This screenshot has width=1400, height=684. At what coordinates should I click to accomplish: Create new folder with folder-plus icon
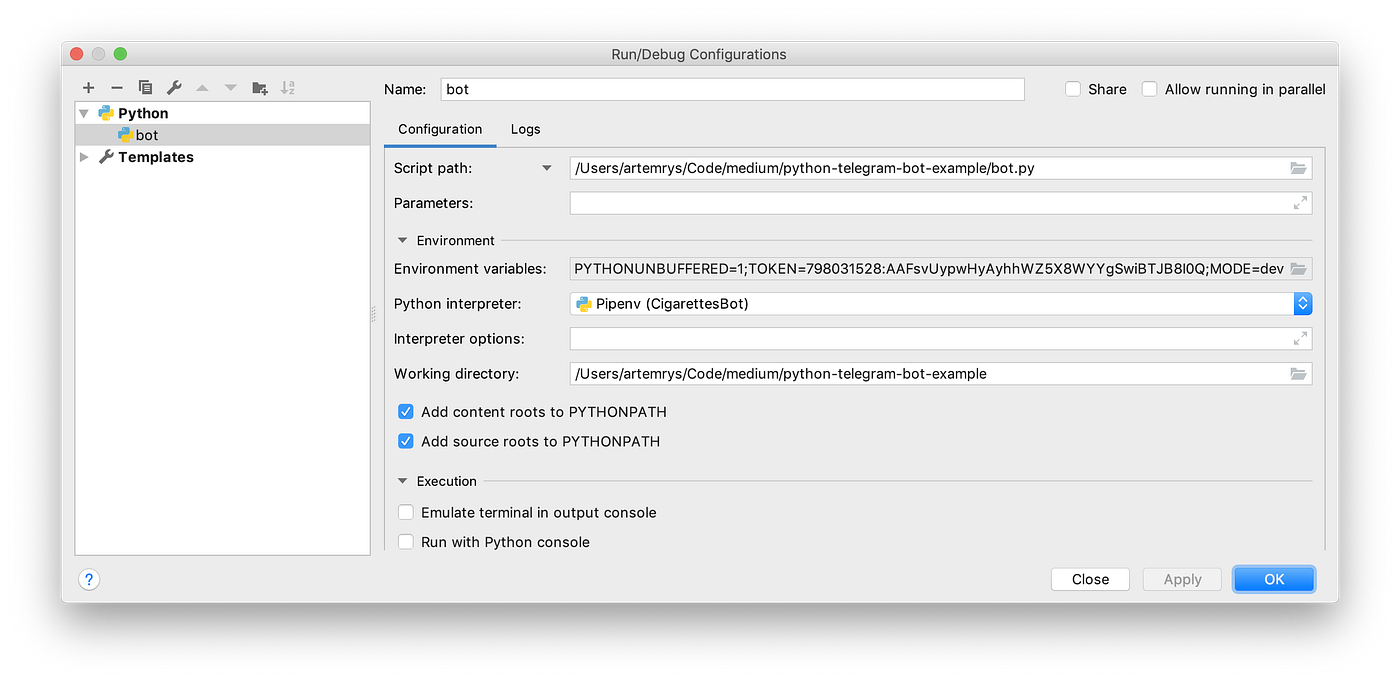pyautogui.click(x=260, y=88)
